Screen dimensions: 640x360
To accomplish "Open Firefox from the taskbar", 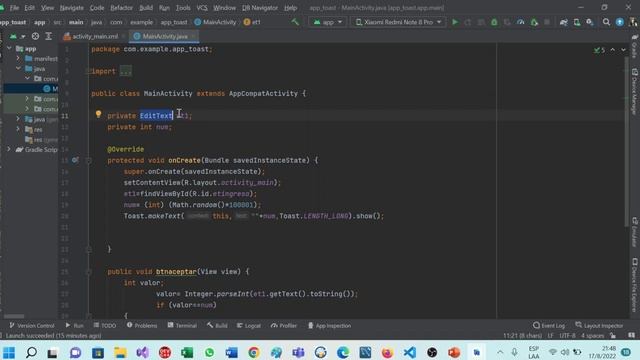I will (x=387, y=352).
